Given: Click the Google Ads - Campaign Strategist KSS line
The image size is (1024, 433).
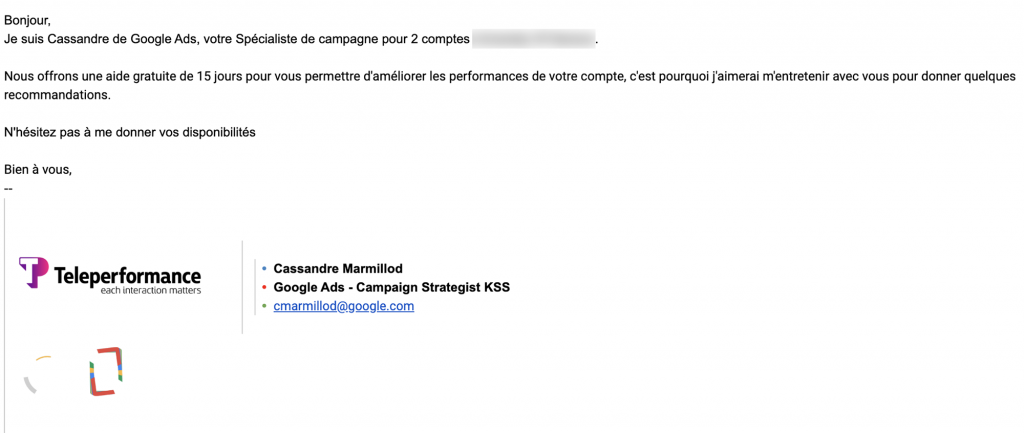Looking at the screenshot, I should coord(391,288).
